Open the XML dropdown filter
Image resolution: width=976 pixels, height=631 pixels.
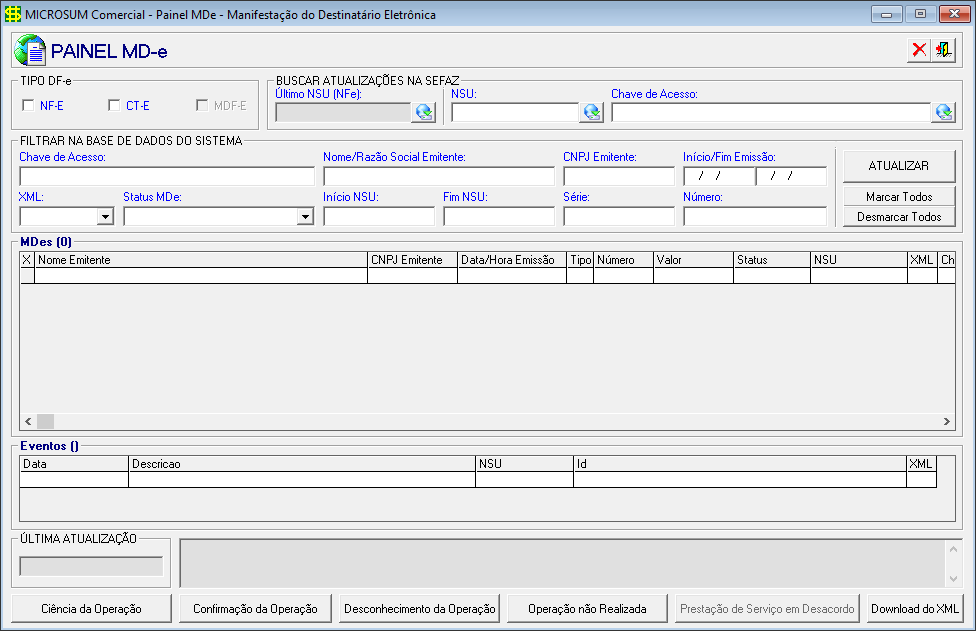click(x=105, y=216)
